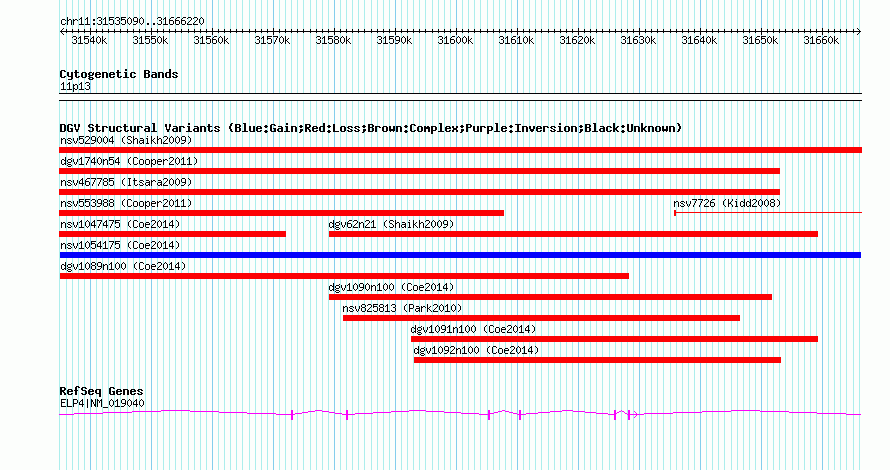Select the nsv1047475 (Coe2014) loss bar

tap(173, 234)
